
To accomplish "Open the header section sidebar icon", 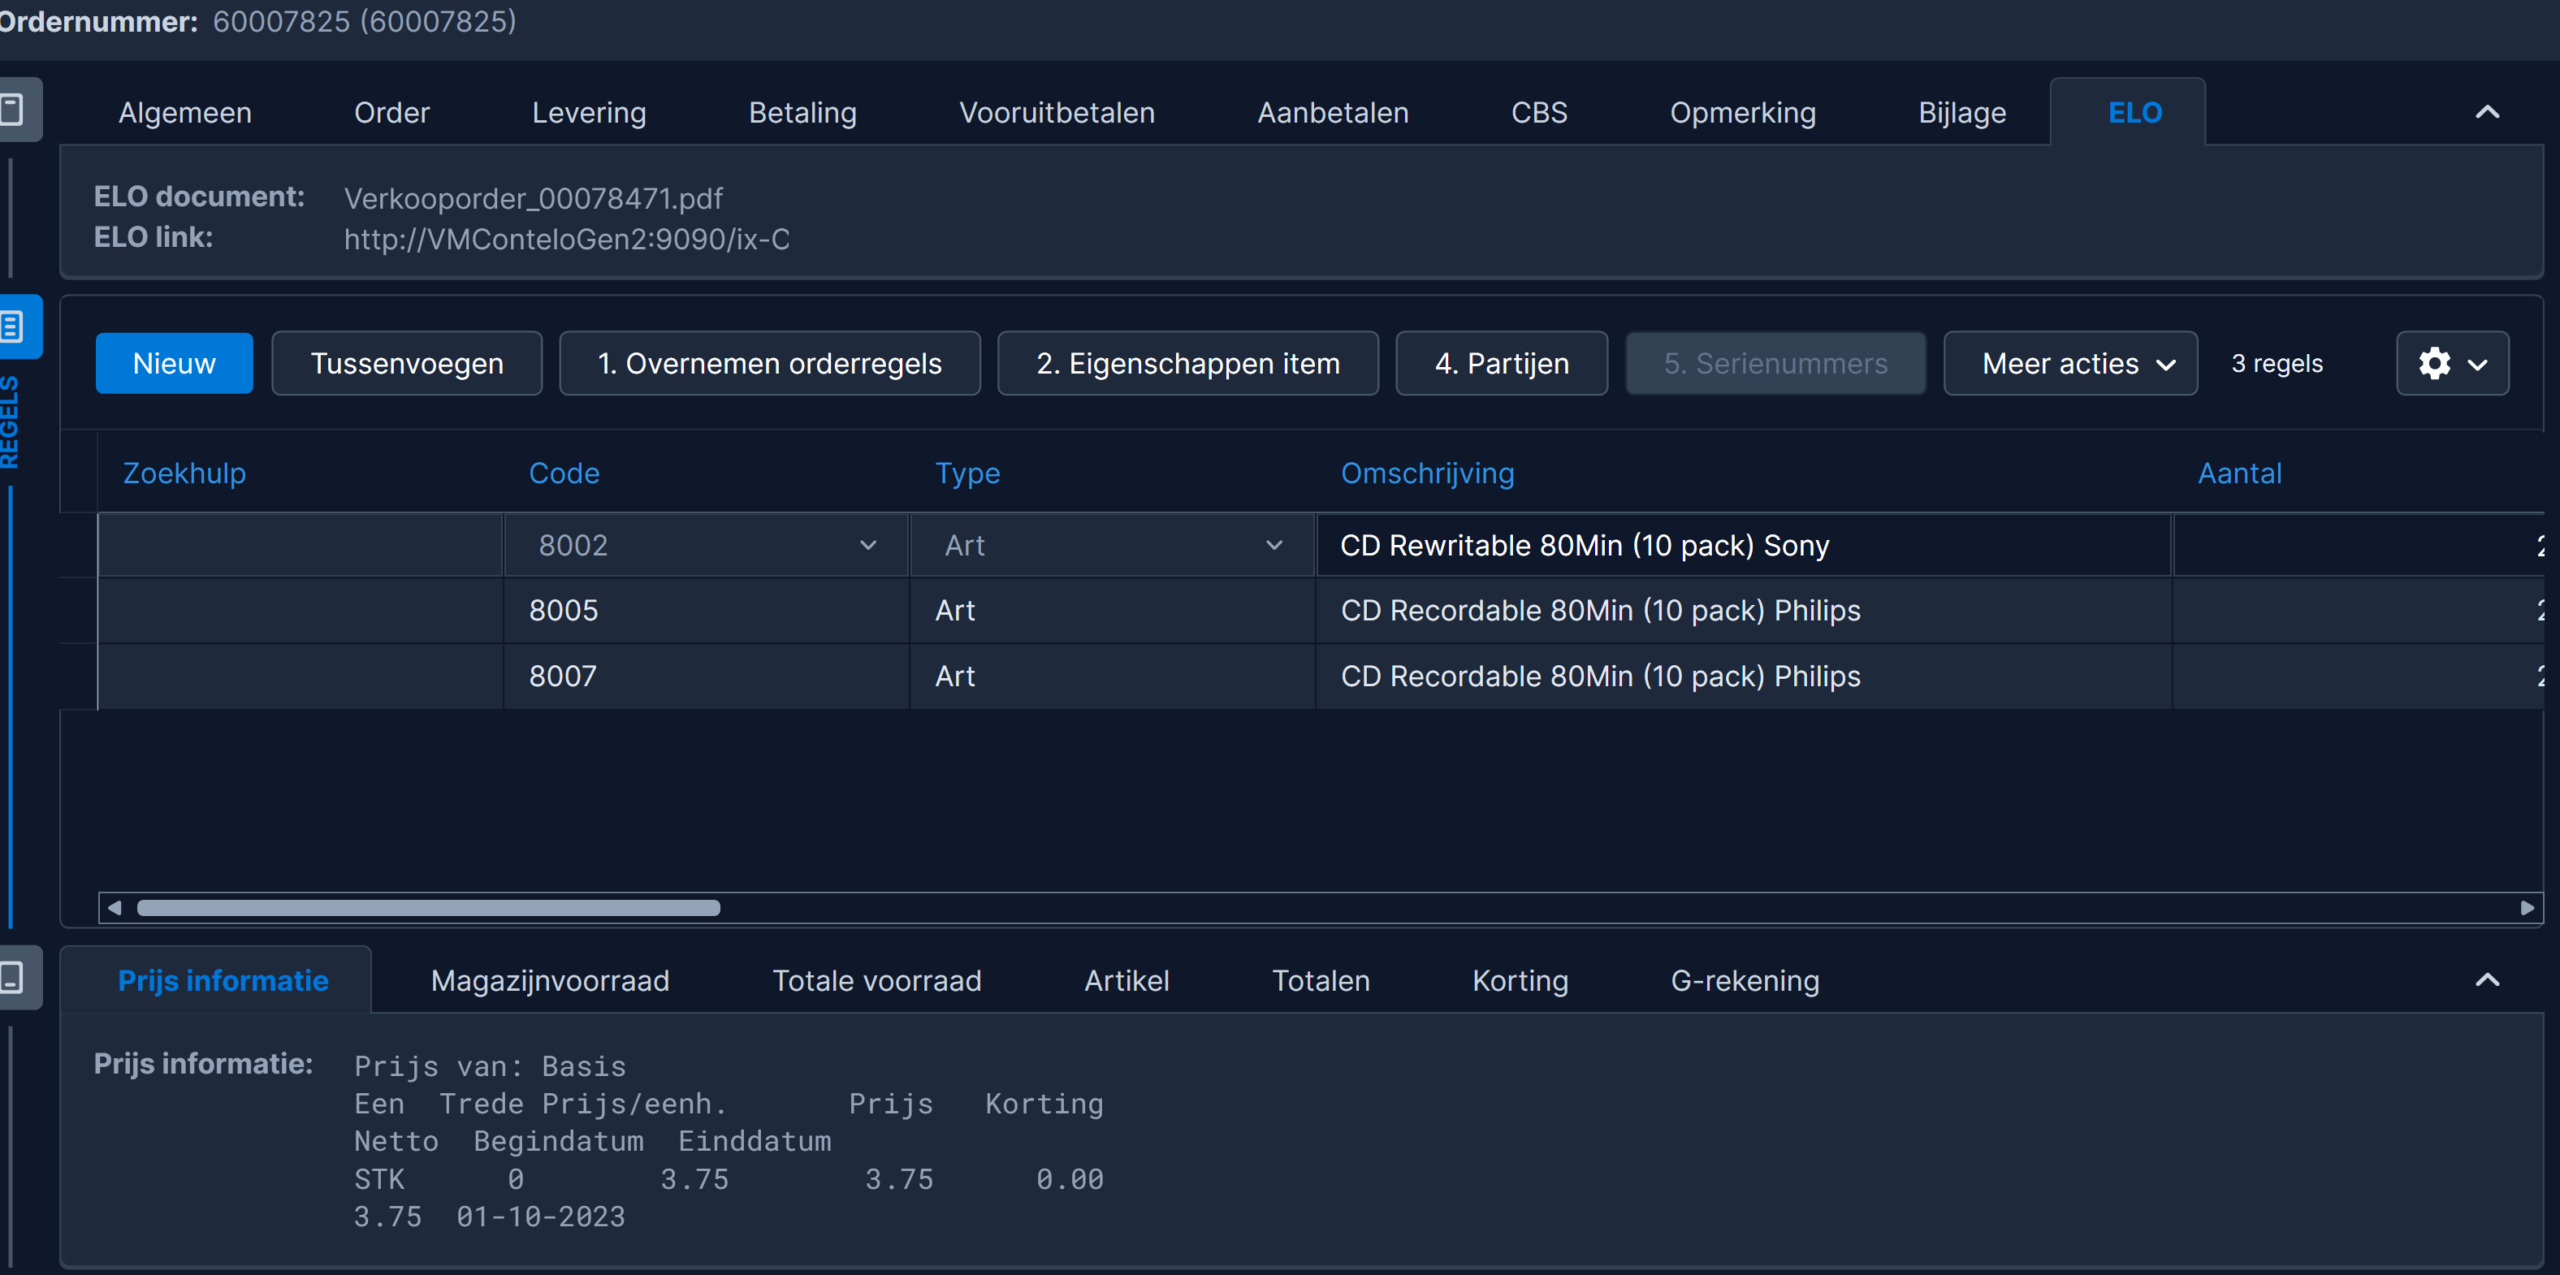I will tap(14, 110).
